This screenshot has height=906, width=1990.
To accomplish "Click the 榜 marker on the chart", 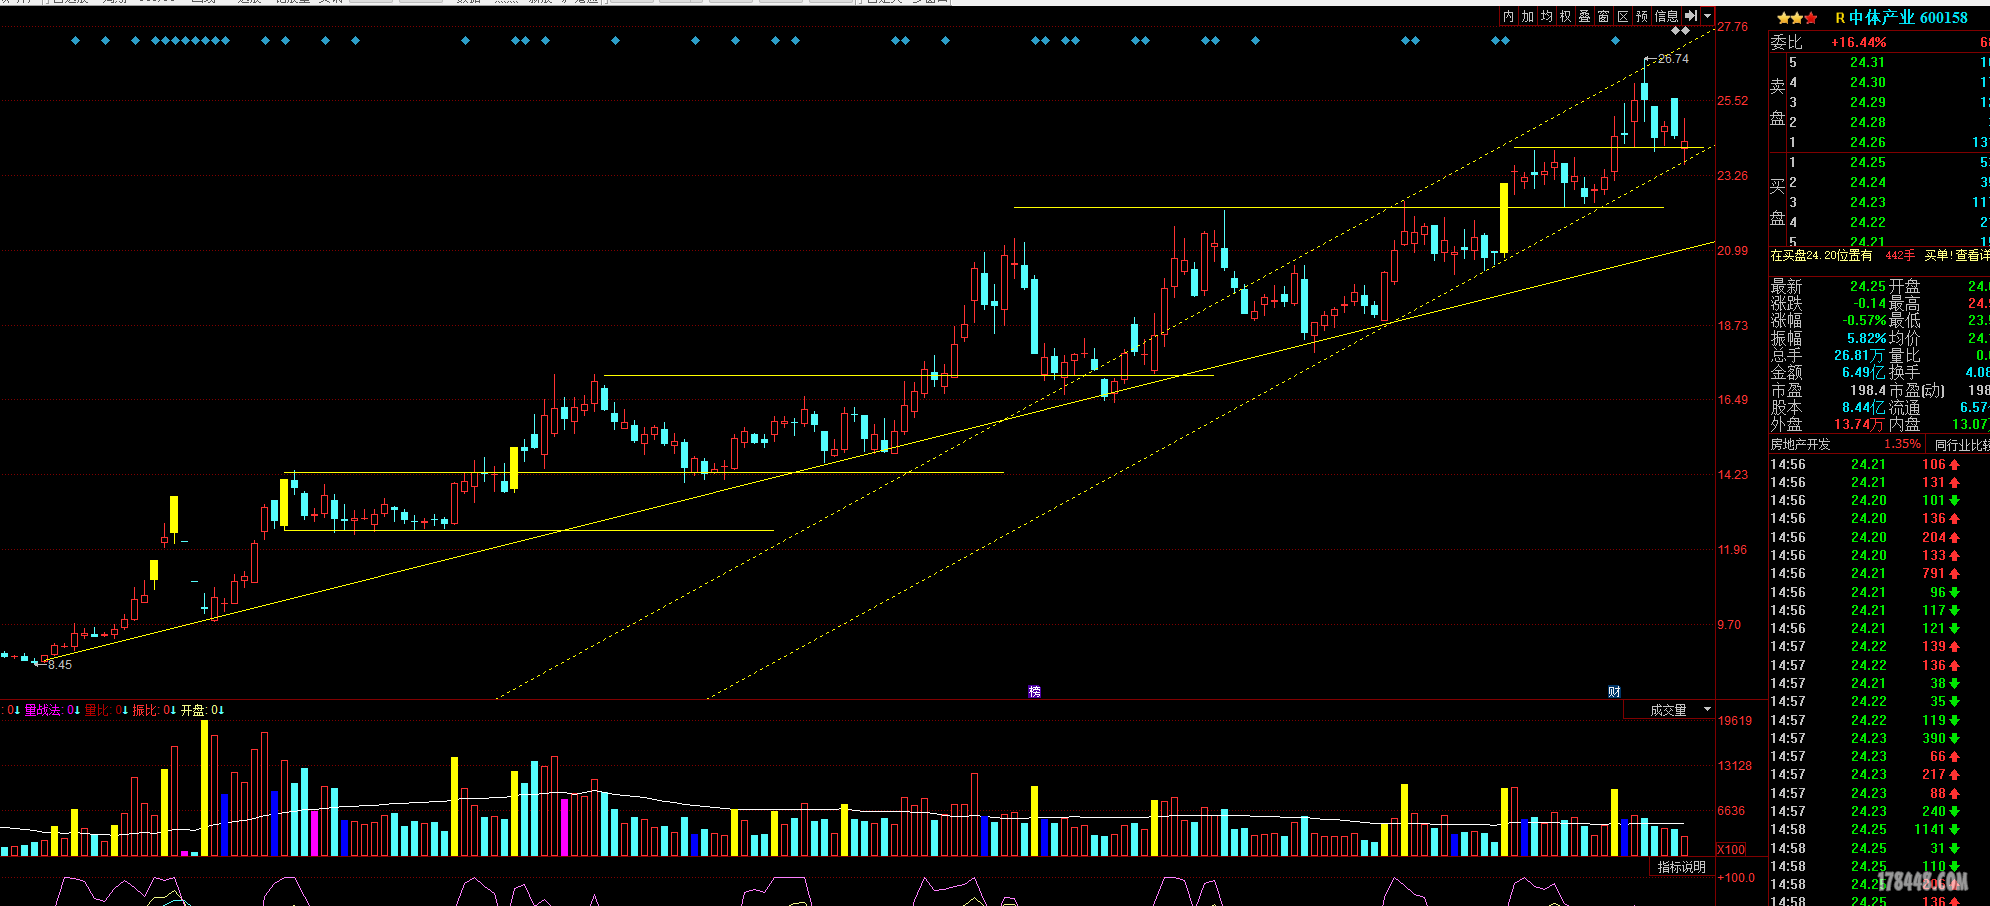I will pyautogui.click(x=1035, y=691).
